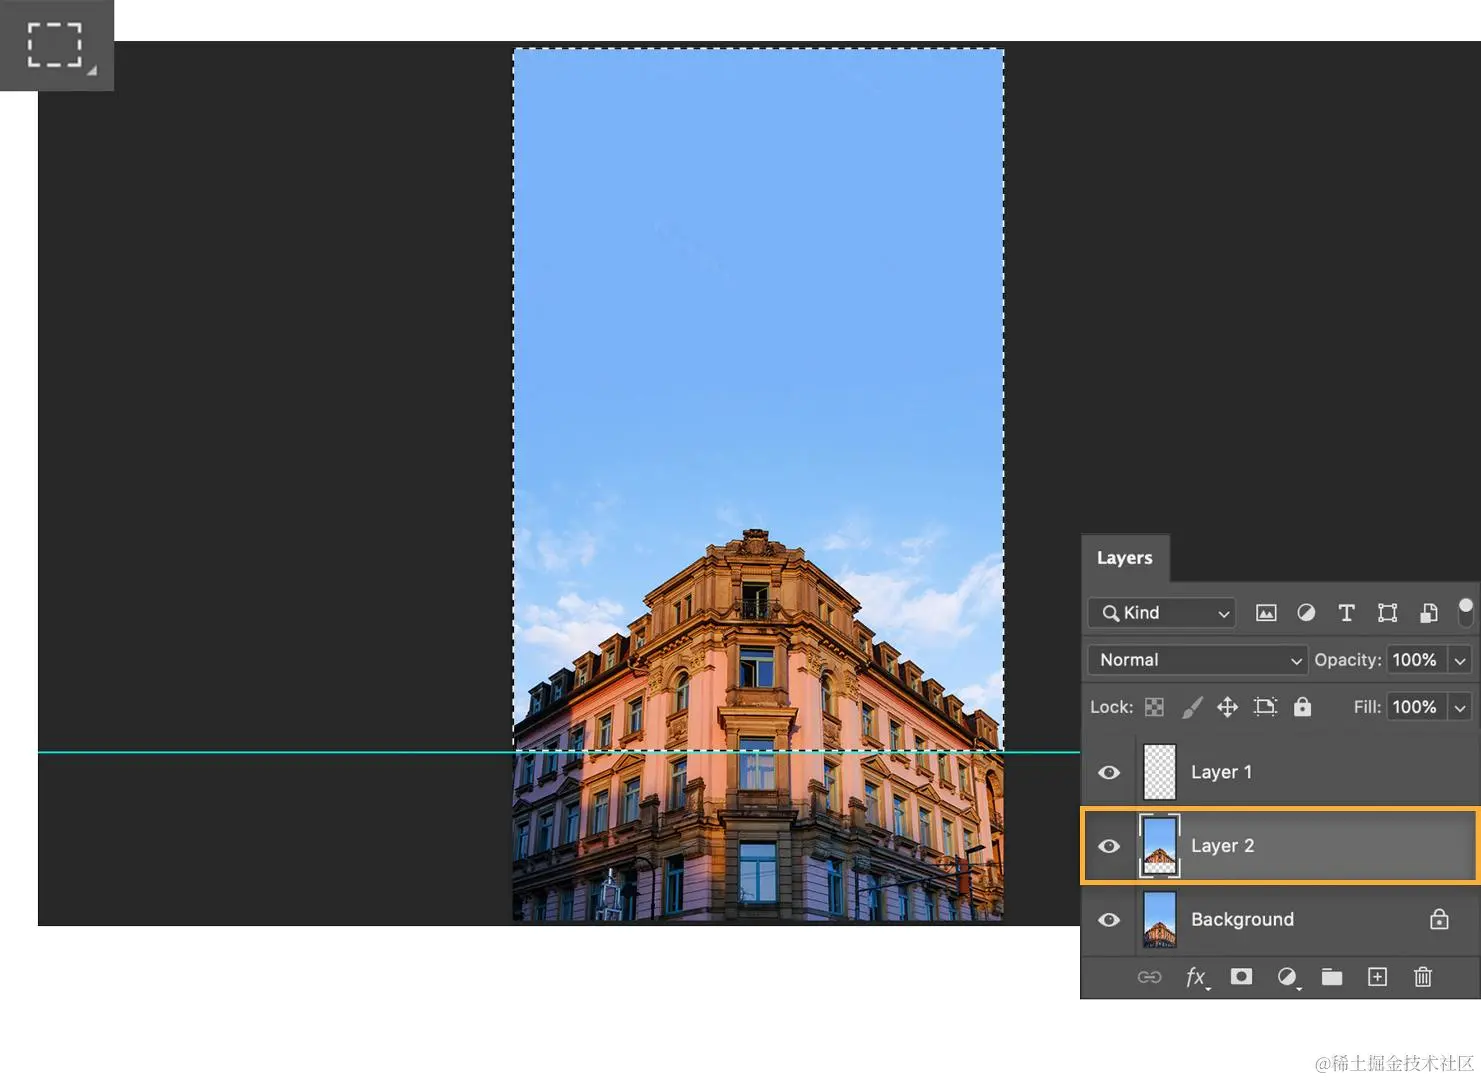
Task: Switch to the Layers tab
Action: point(1125,558)
